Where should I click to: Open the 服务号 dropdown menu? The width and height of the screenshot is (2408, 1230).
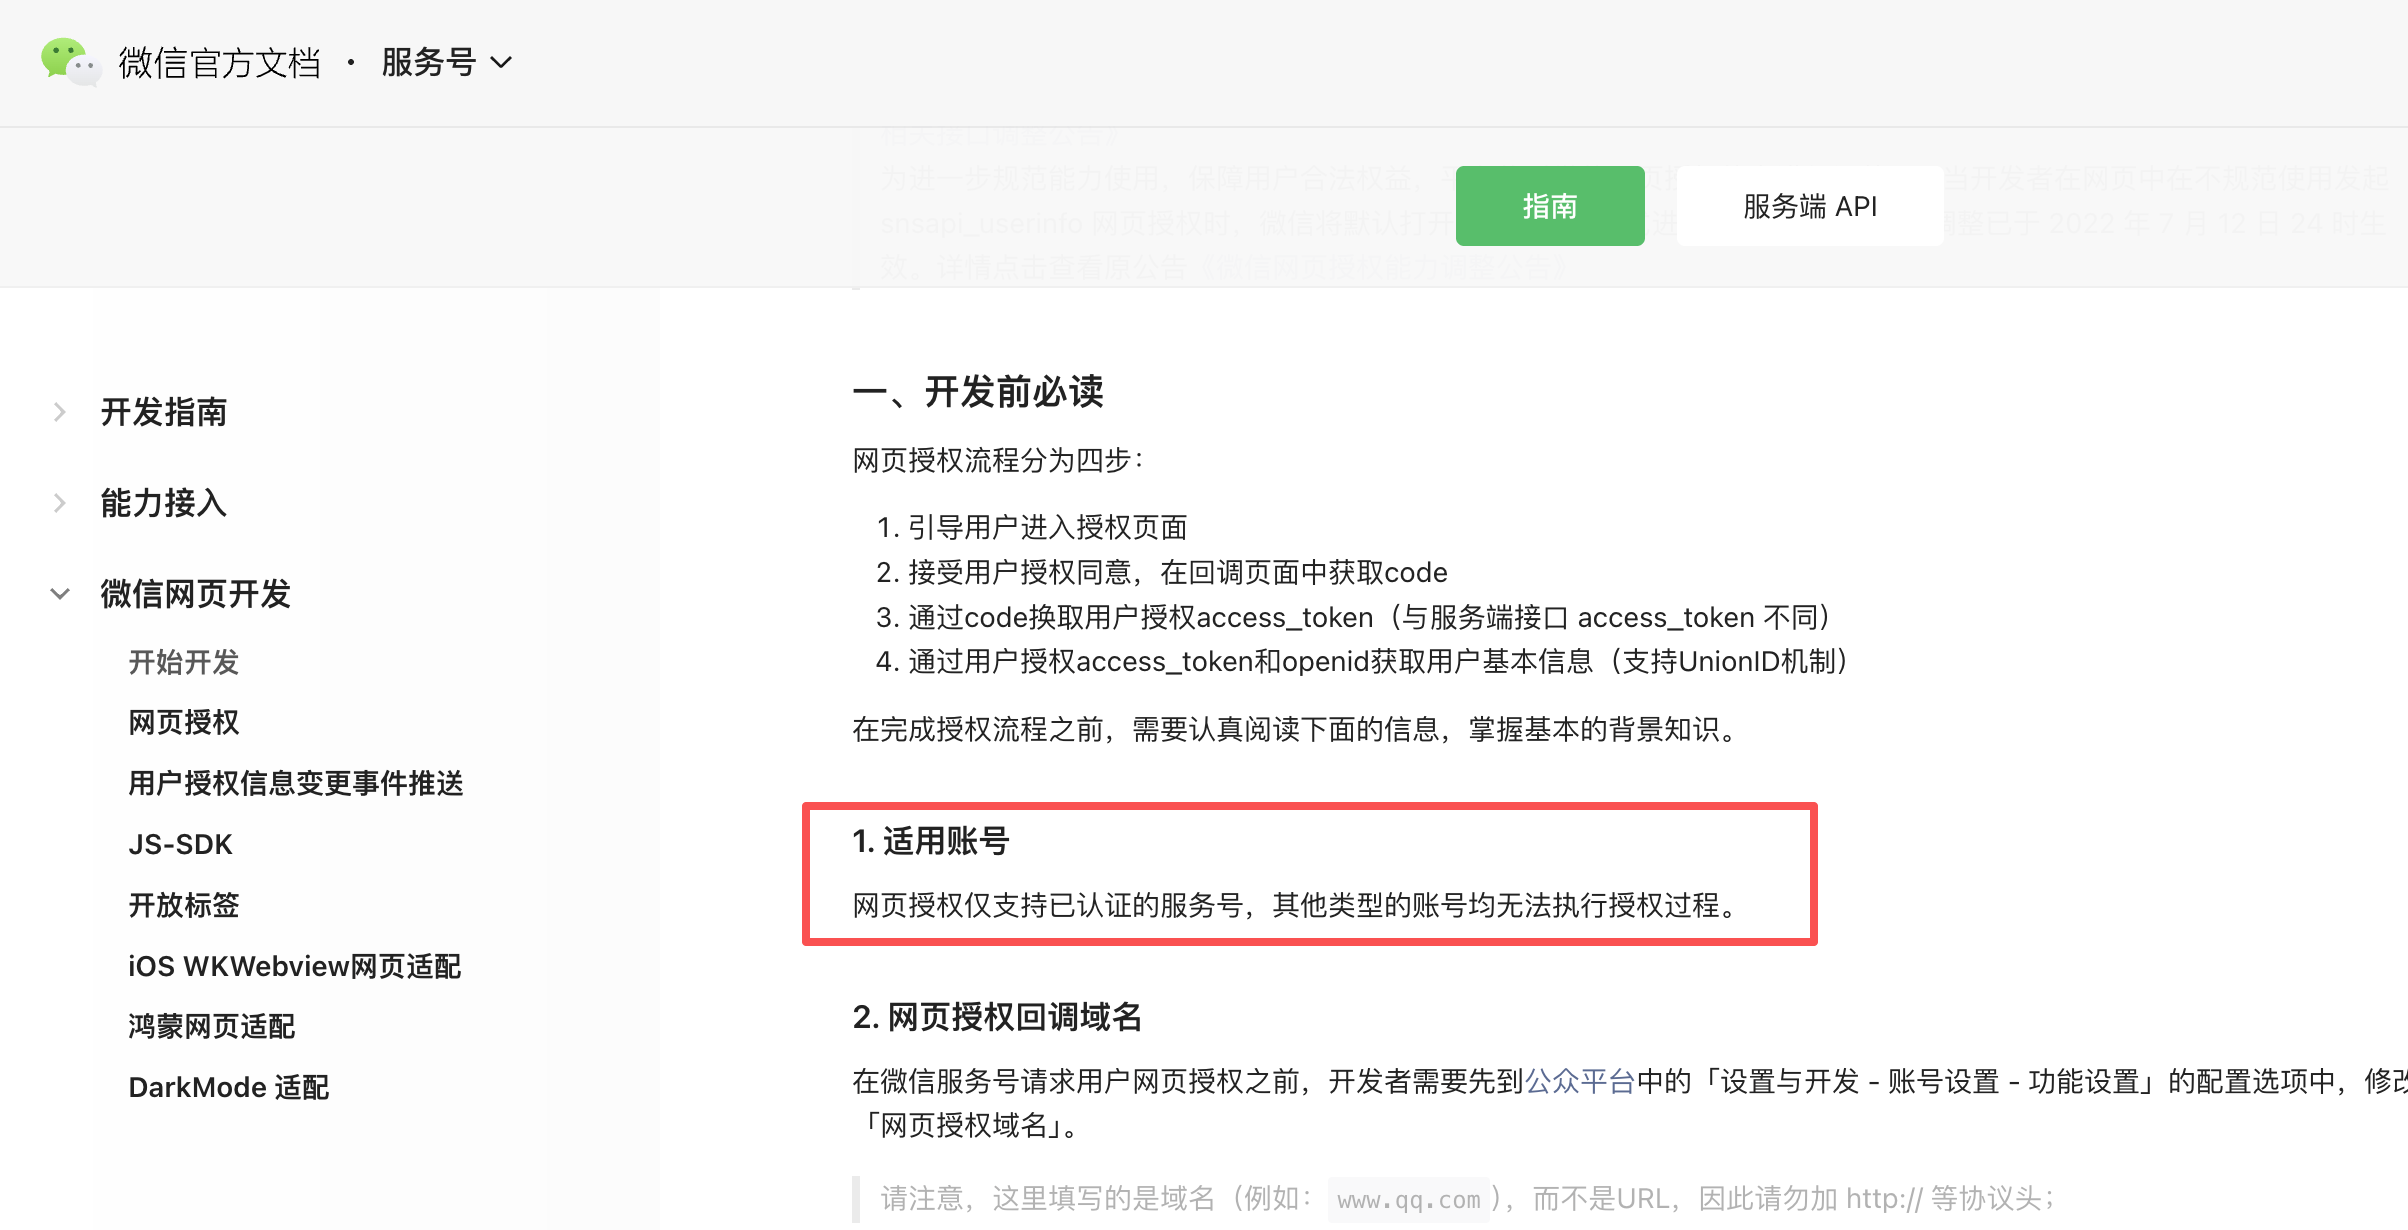pyautogui.click(x=429, y=63)
